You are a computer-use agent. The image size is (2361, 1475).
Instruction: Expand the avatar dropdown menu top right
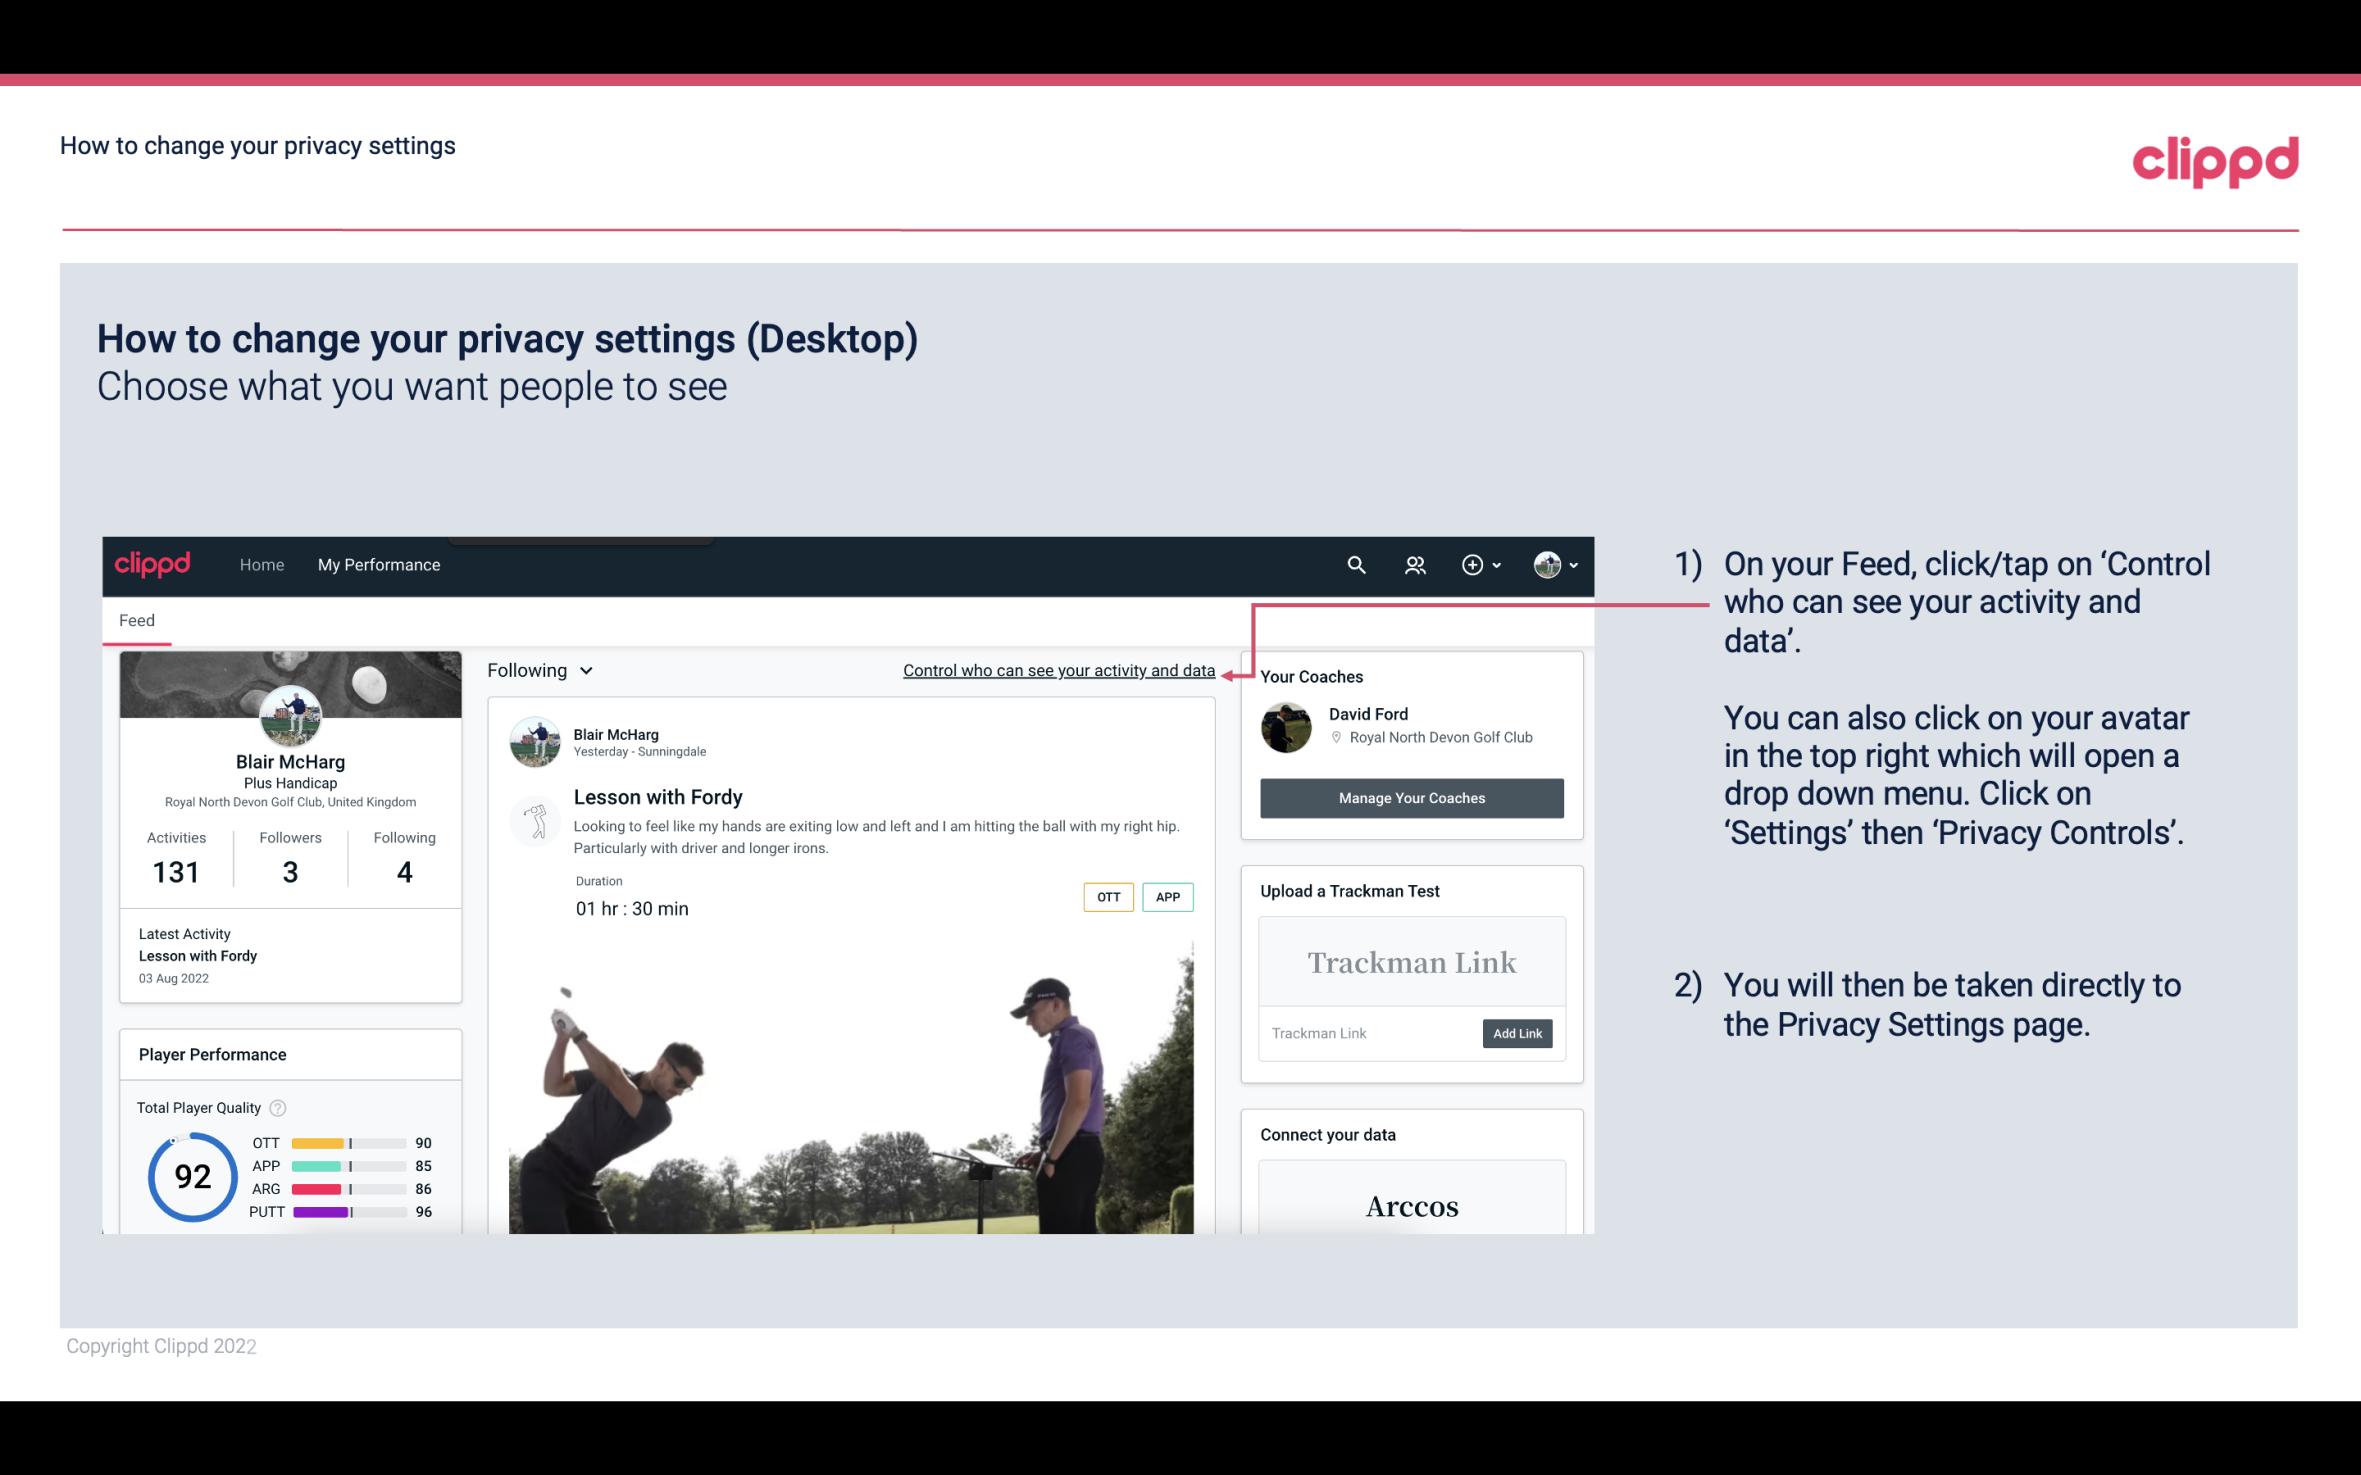(x=1556, y=564)
